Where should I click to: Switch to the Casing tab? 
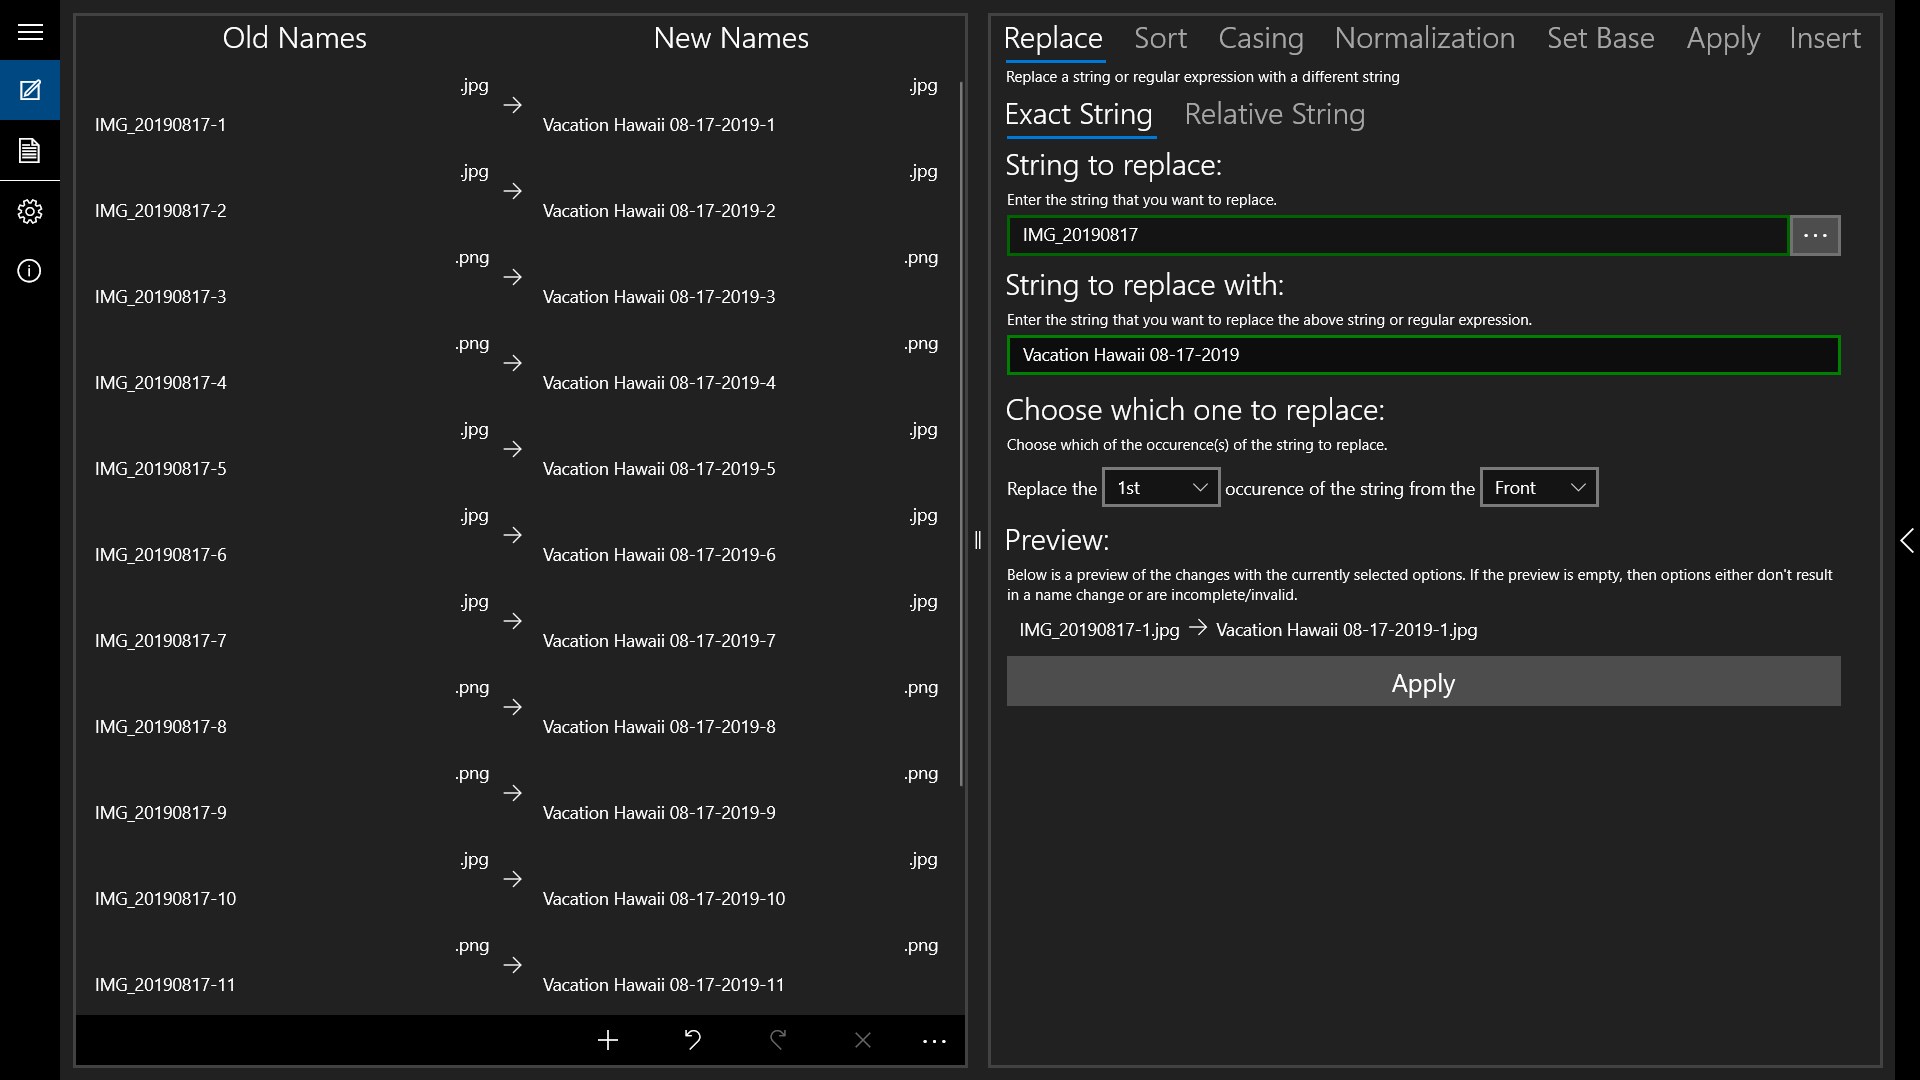pyautogui.click(x=1260, y=39)
